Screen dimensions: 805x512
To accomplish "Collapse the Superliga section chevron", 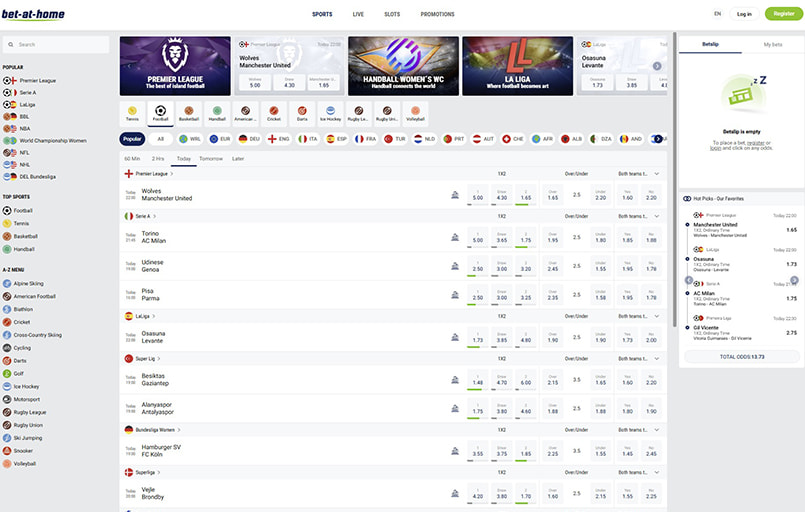I will [x=657, y=472].
